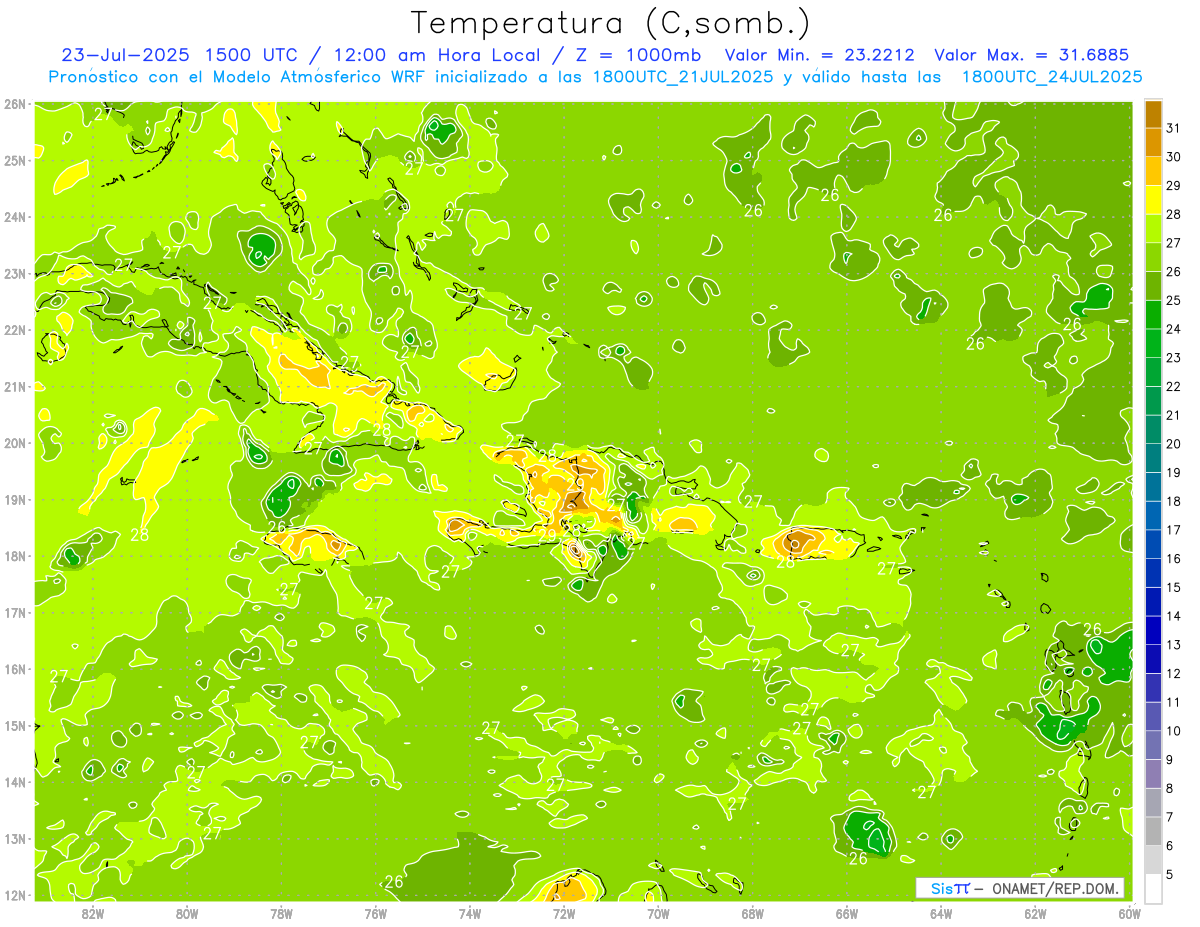
Task: Pick the orange colorbar segment between 30 and 31
Action: (x=1153, y=142)
